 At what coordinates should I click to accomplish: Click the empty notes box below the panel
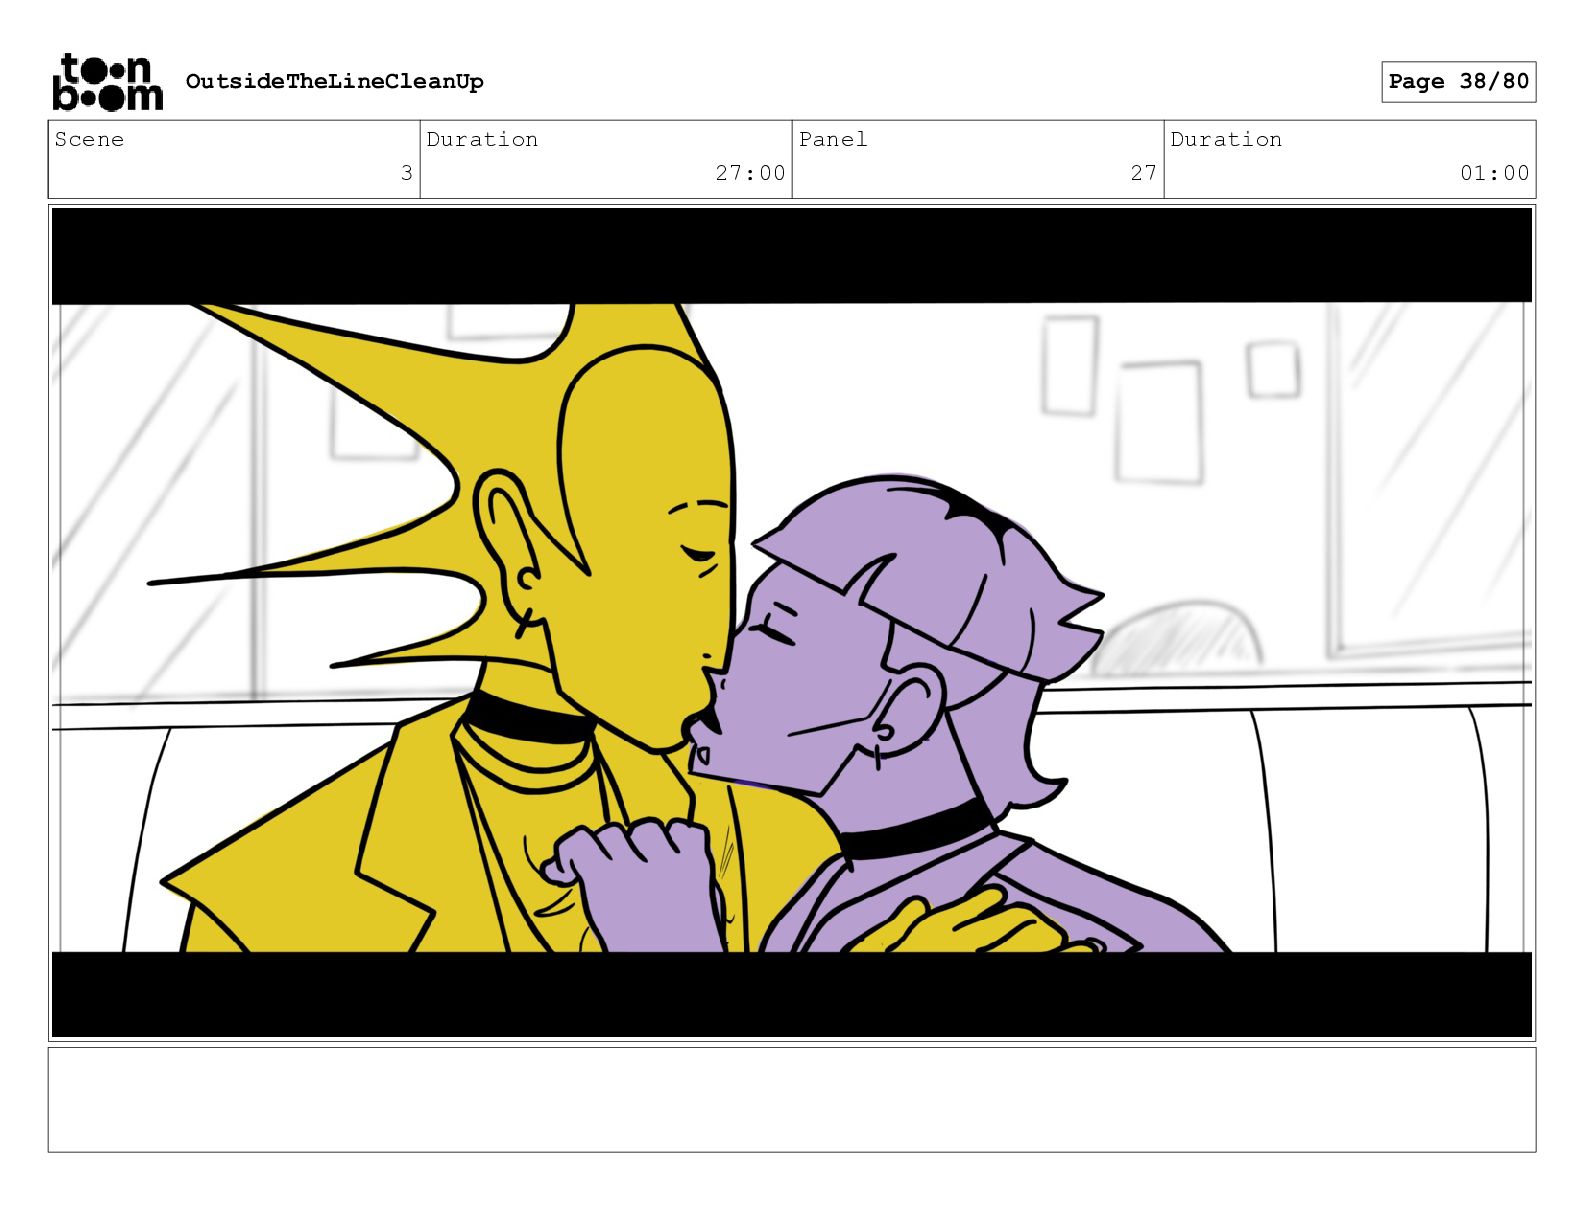pyautogui.click(x=791, y=1099)
